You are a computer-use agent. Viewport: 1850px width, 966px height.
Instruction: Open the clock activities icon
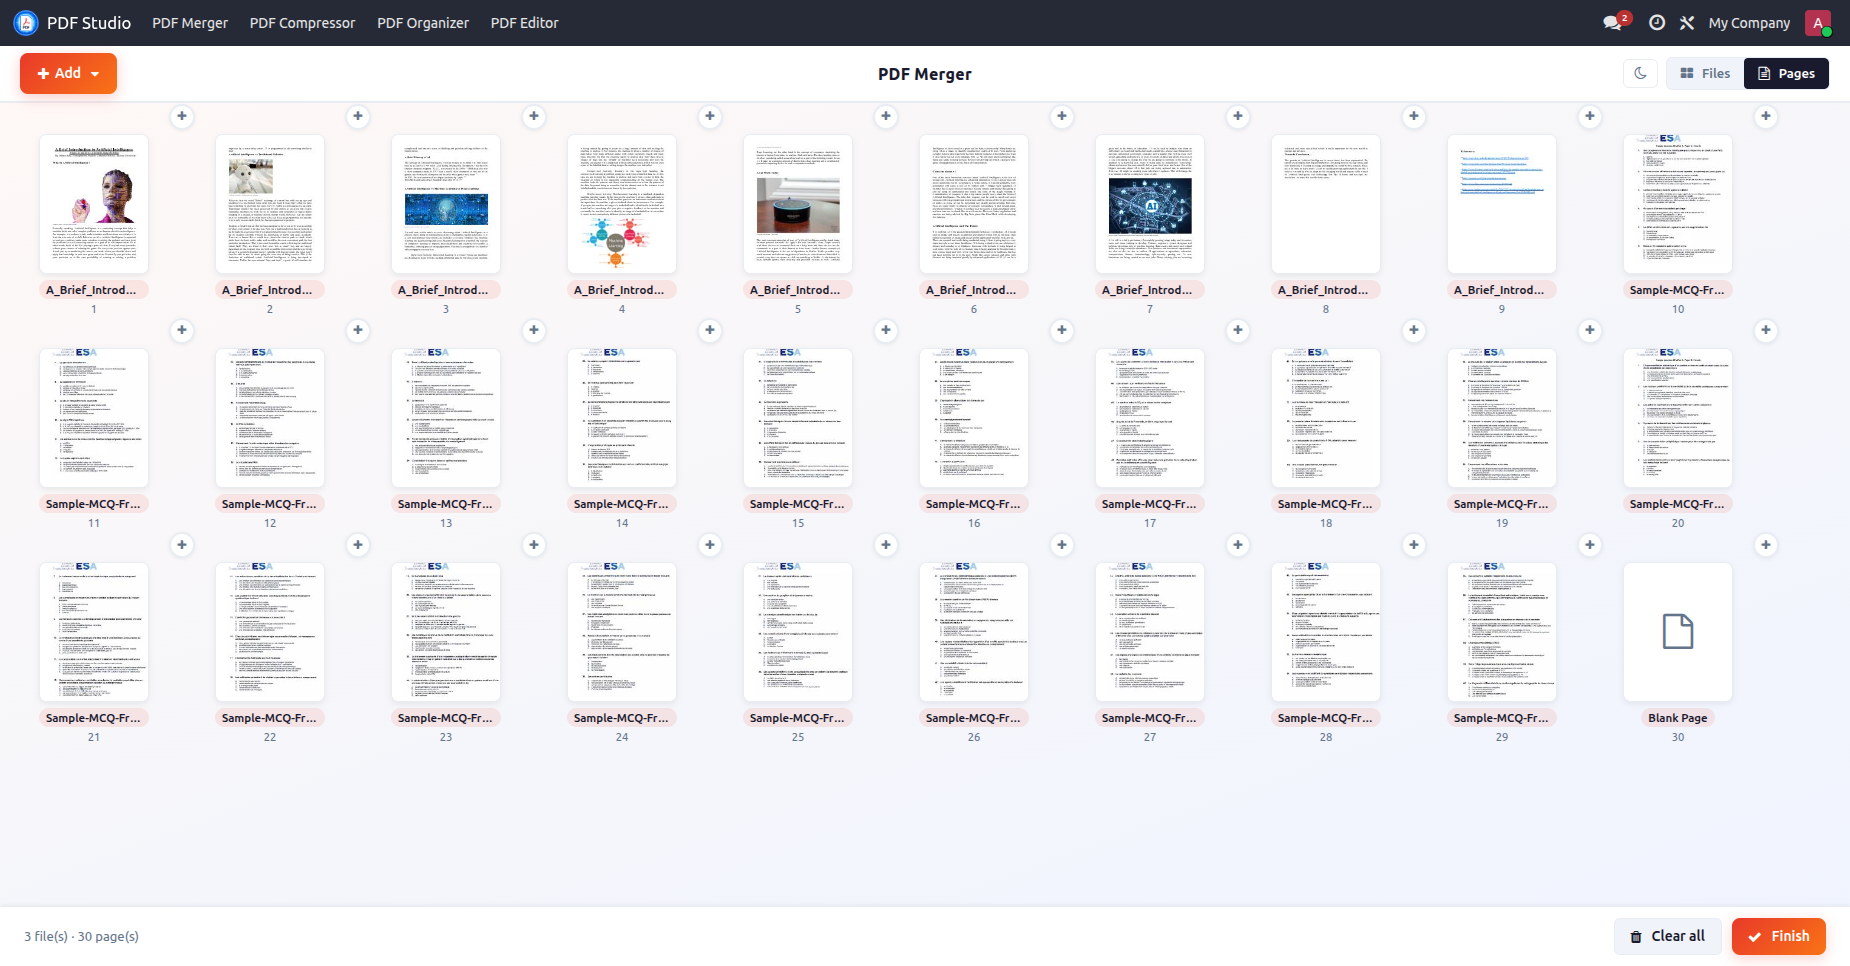[1657, 22]
